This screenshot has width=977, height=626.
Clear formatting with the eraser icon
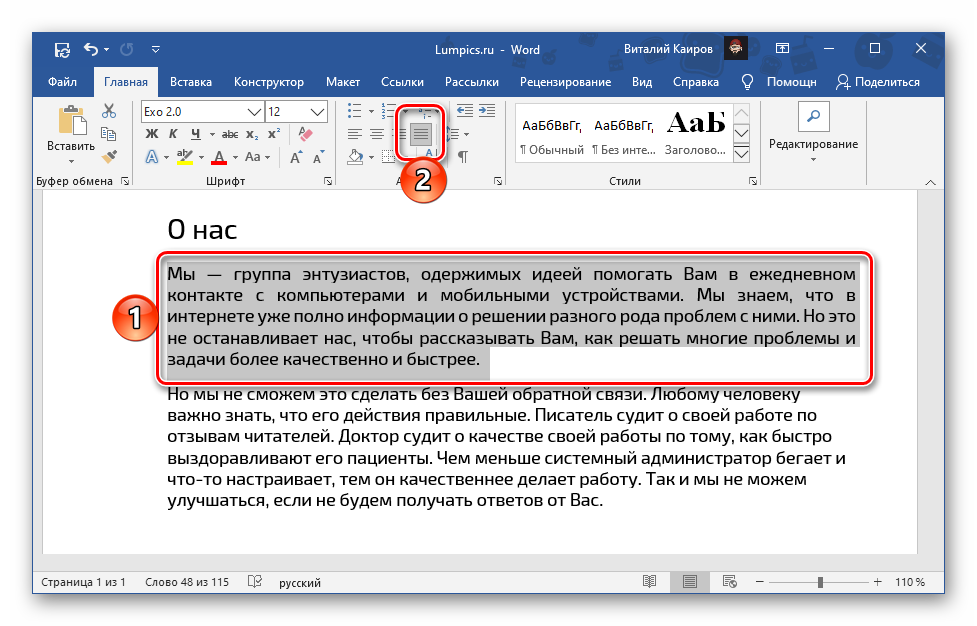(306, 134)
